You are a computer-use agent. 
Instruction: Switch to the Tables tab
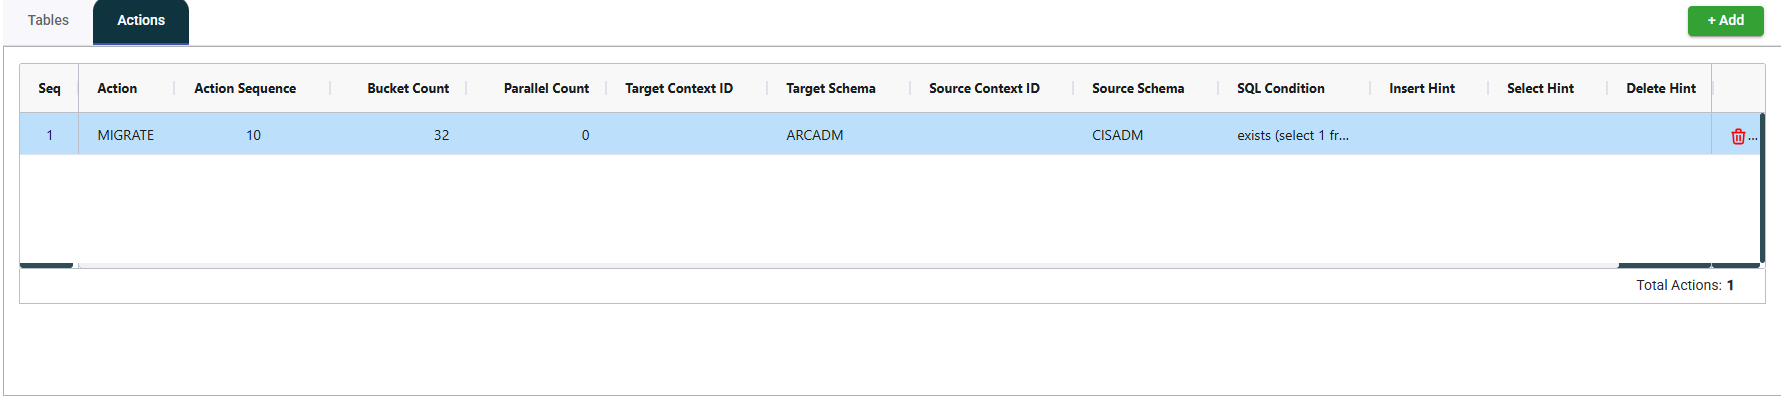click(48, 20)
